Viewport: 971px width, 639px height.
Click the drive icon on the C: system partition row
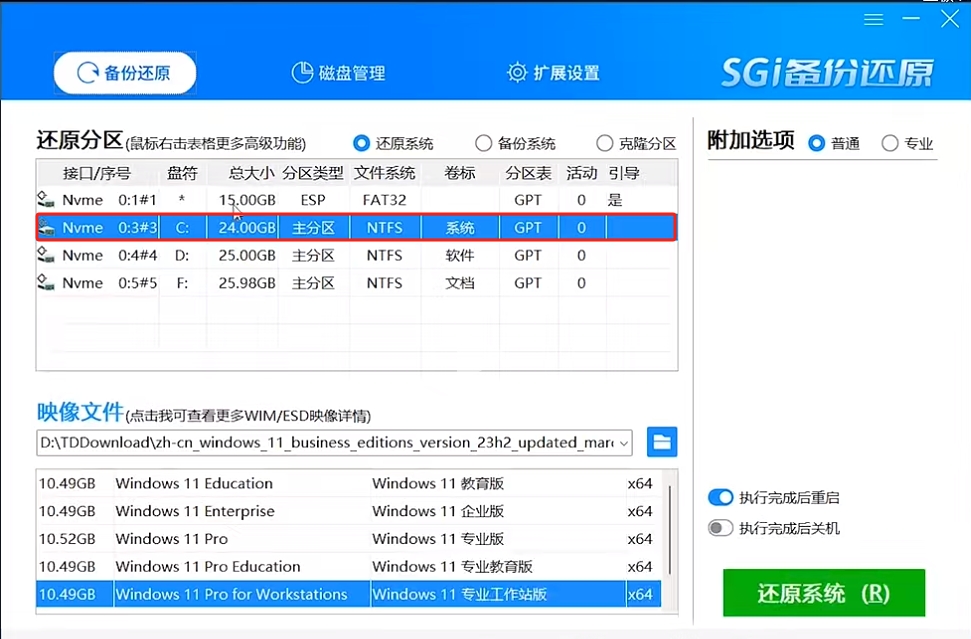click(45, 227)
